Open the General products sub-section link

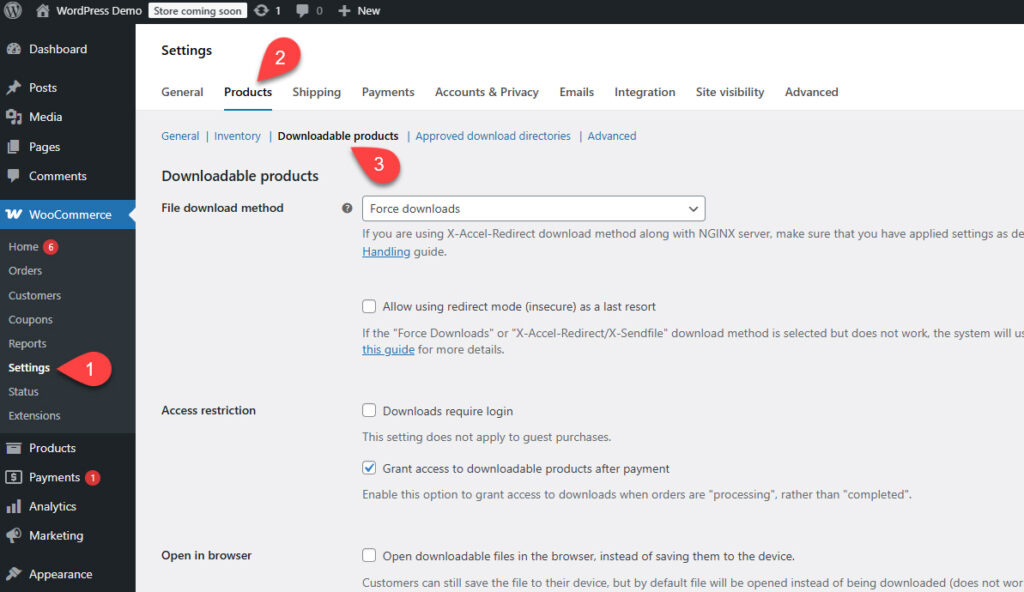coord(180,136)
